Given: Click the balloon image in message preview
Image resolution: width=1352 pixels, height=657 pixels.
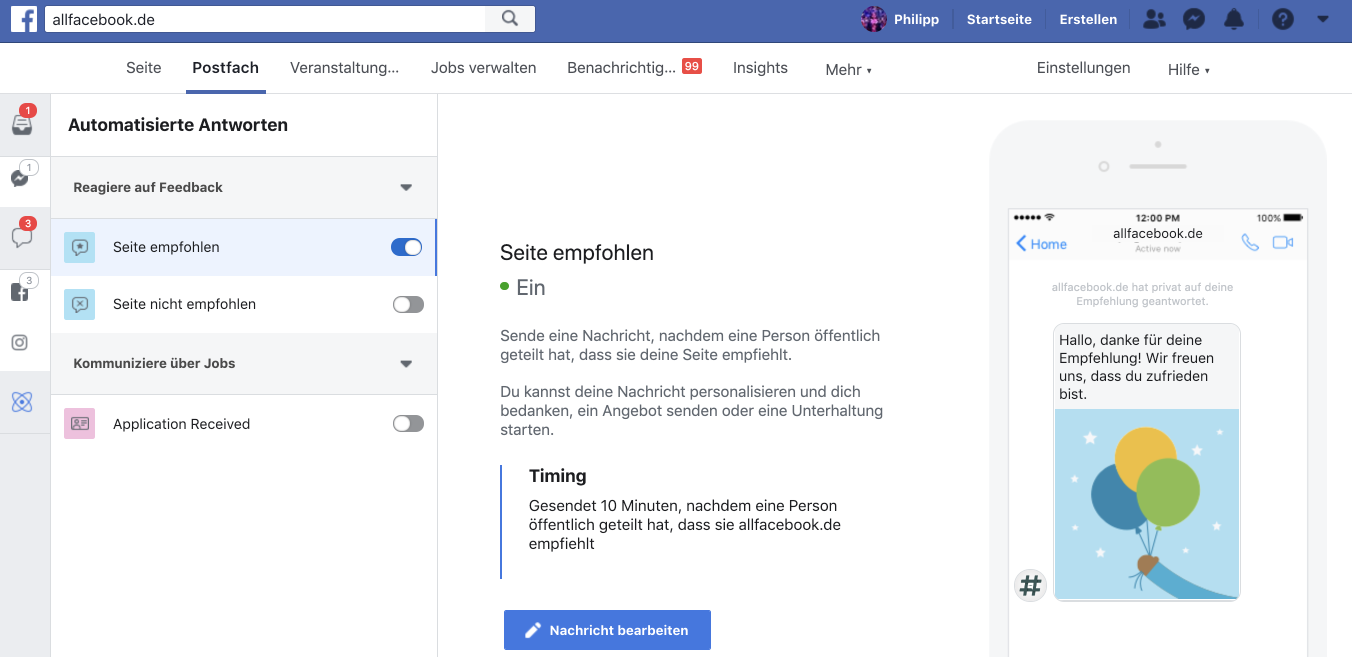Looking at the screenshot, I should pos(1147,504).
